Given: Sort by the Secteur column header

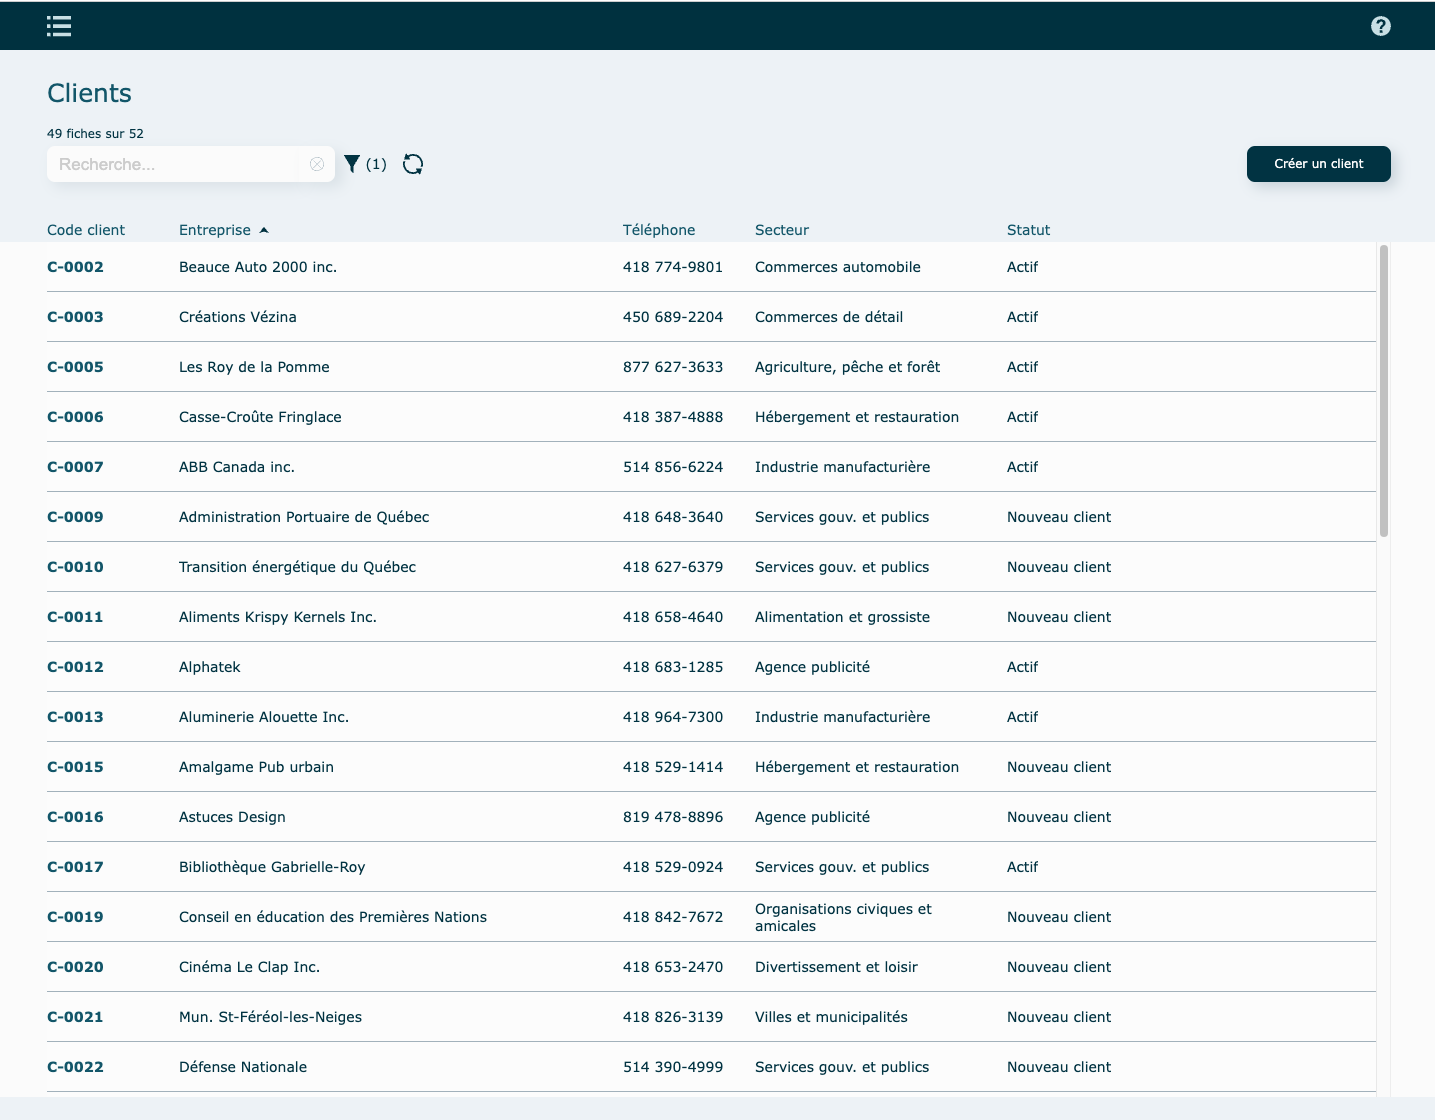Looking at the screenshot, I should tap(781, 230).
